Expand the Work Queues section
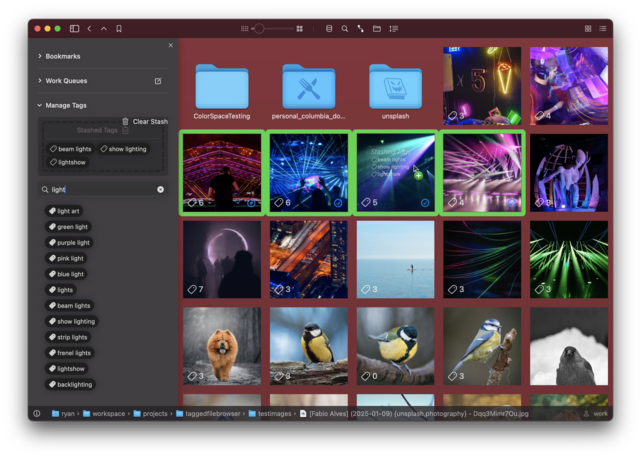Viewport: 641px width, 458px height. pos(40,81)
